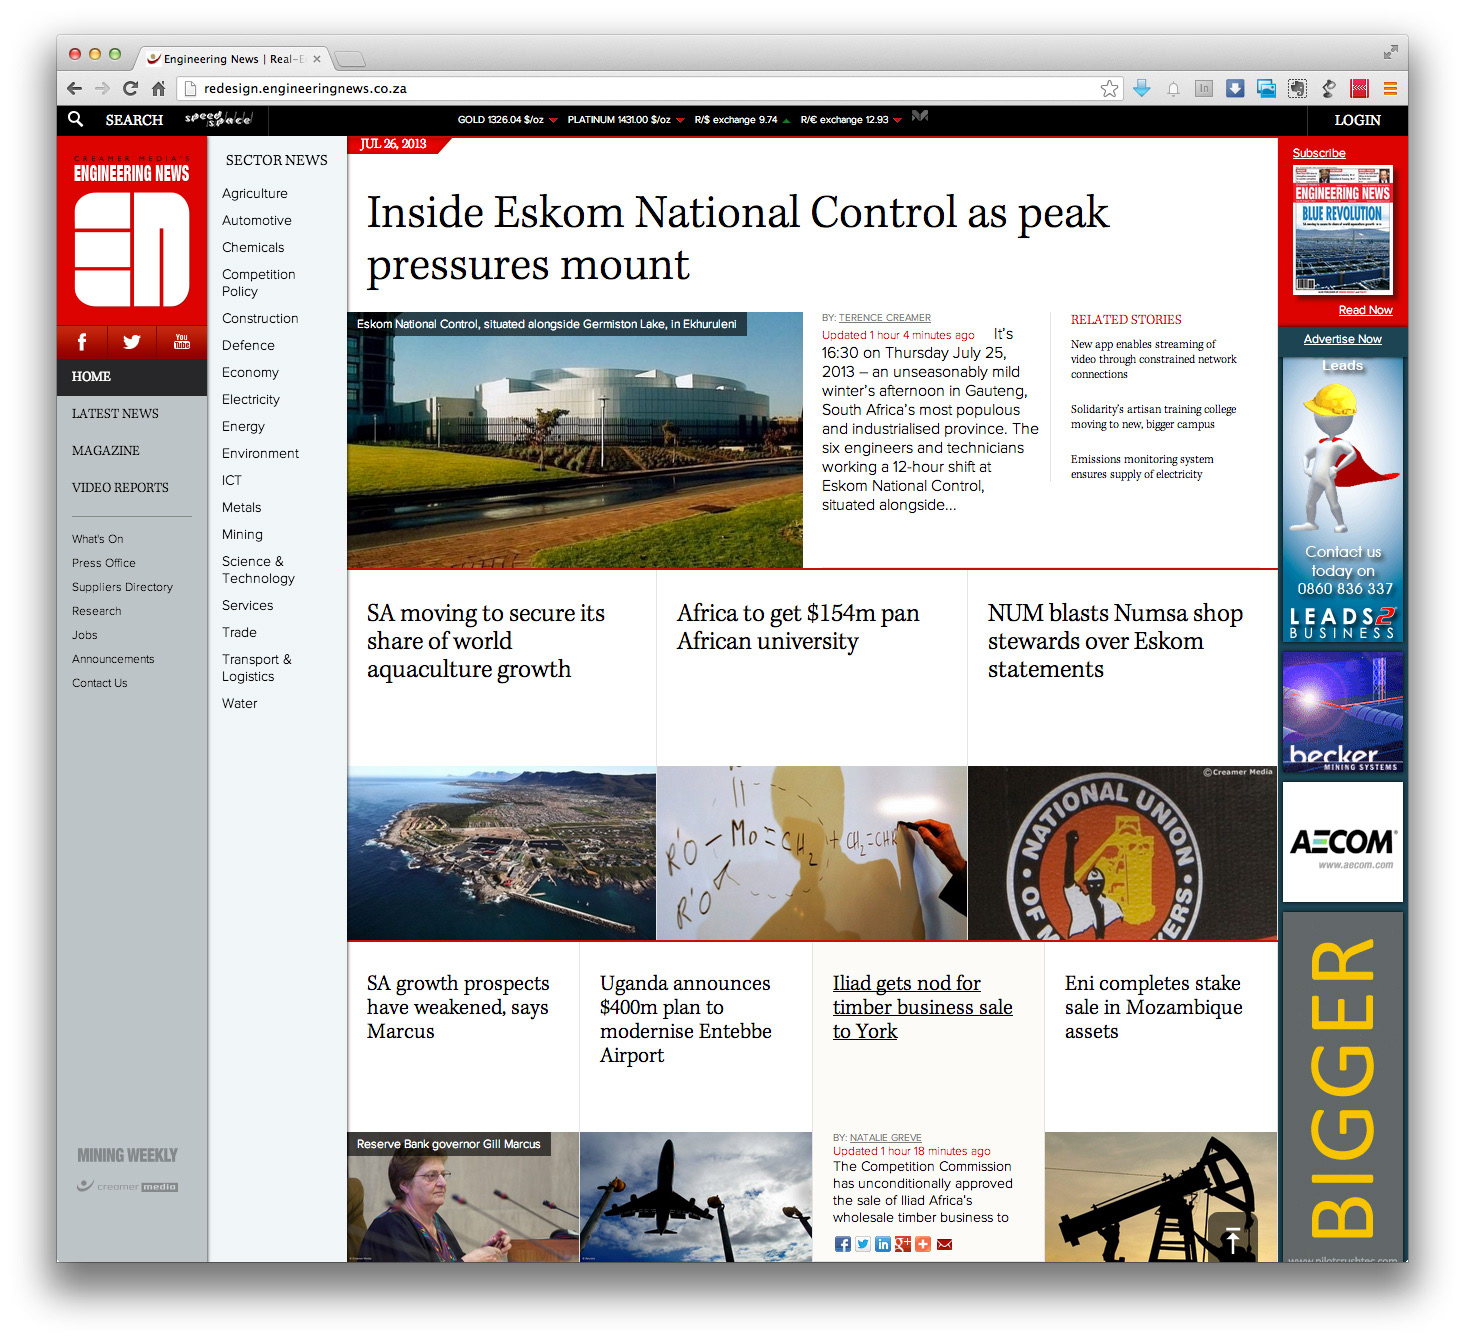Open the Engineering News Facebook page icon

82,342
